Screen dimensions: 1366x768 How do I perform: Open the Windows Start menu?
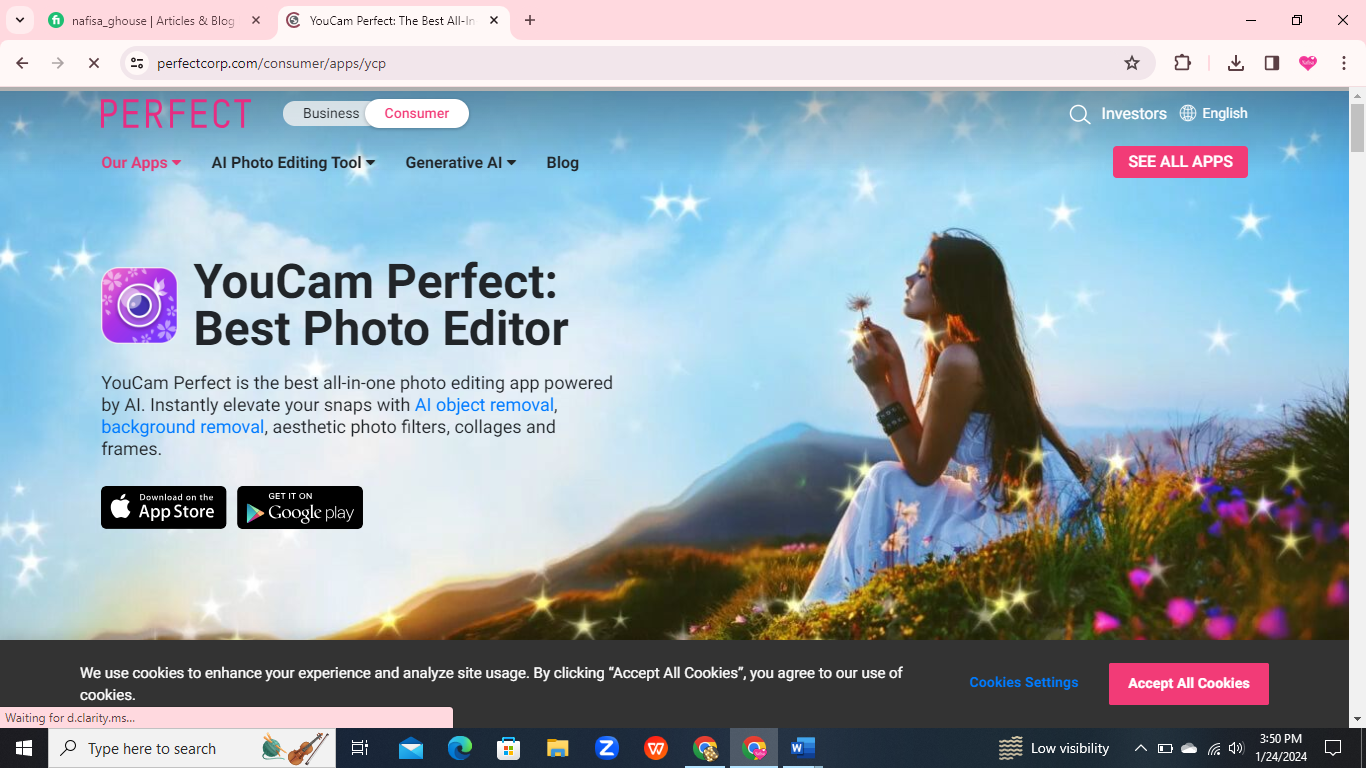(x=24, y=748)
